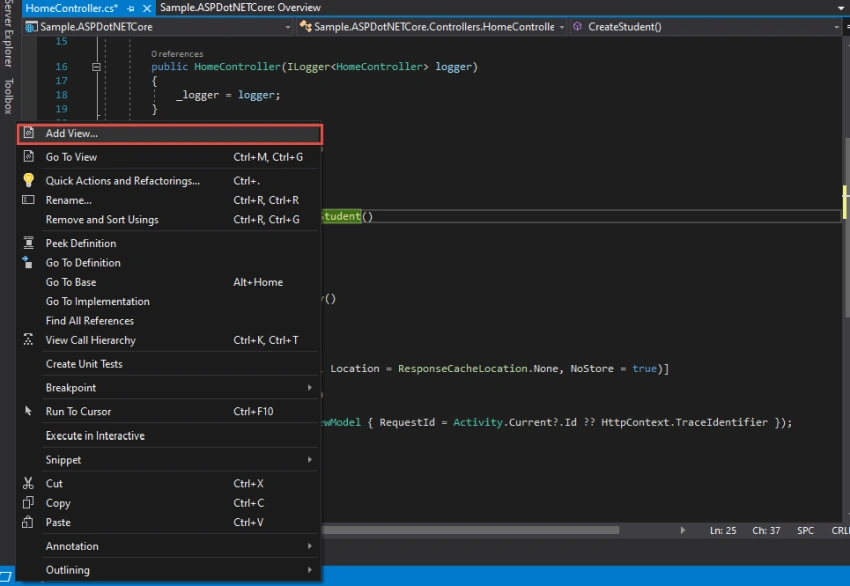
Task: Click the scissors Cut icon
Action: point(28,483)
